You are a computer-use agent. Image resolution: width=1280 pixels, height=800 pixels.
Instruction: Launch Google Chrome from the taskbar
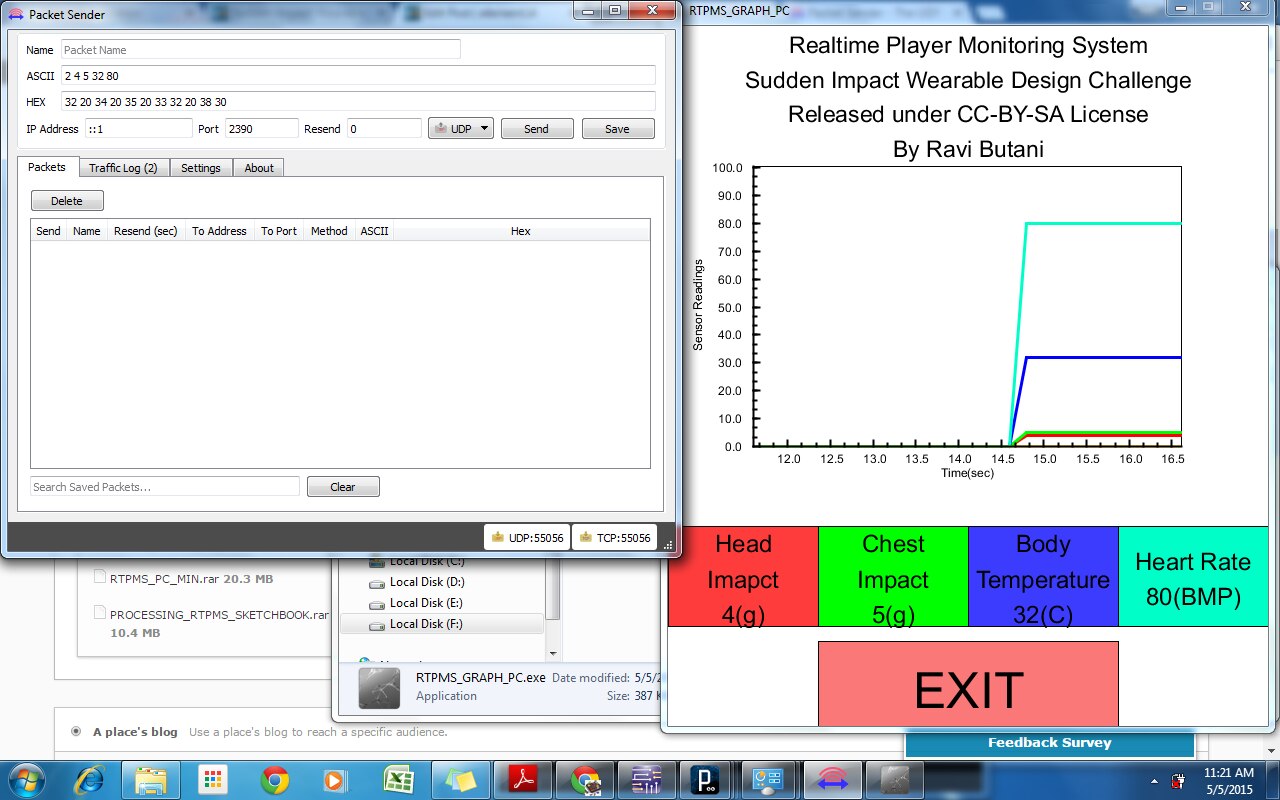tap(275, 780)
